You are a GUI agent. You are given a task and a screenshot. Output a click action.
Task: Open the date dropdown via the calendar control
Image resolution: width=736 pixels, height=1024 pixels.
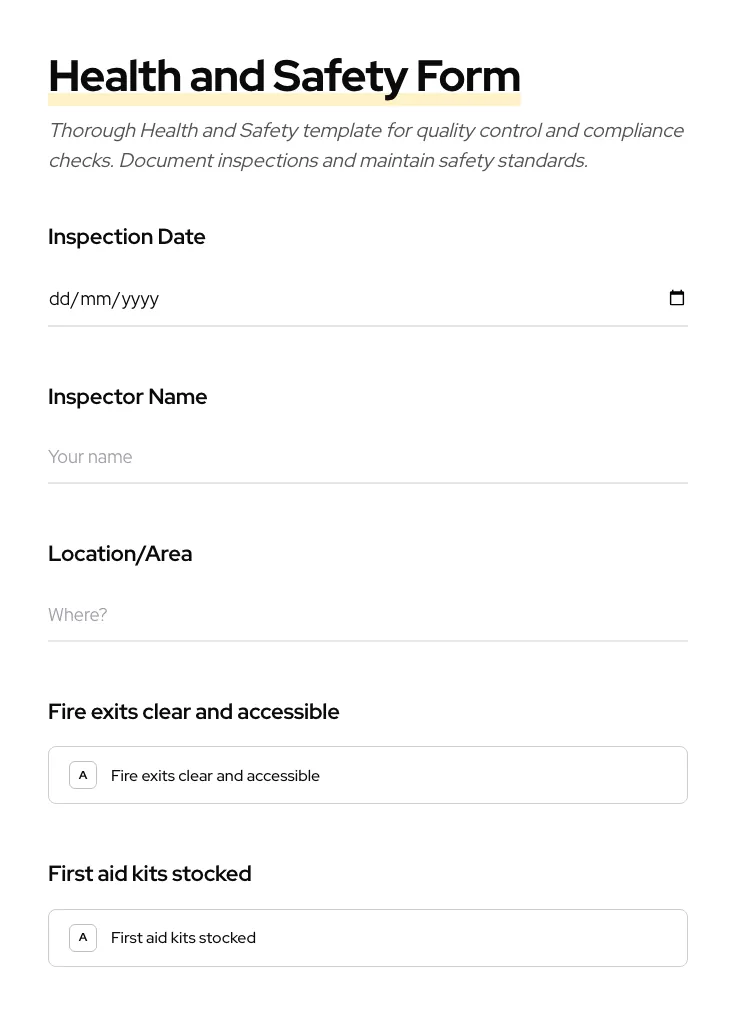(677, 297)
